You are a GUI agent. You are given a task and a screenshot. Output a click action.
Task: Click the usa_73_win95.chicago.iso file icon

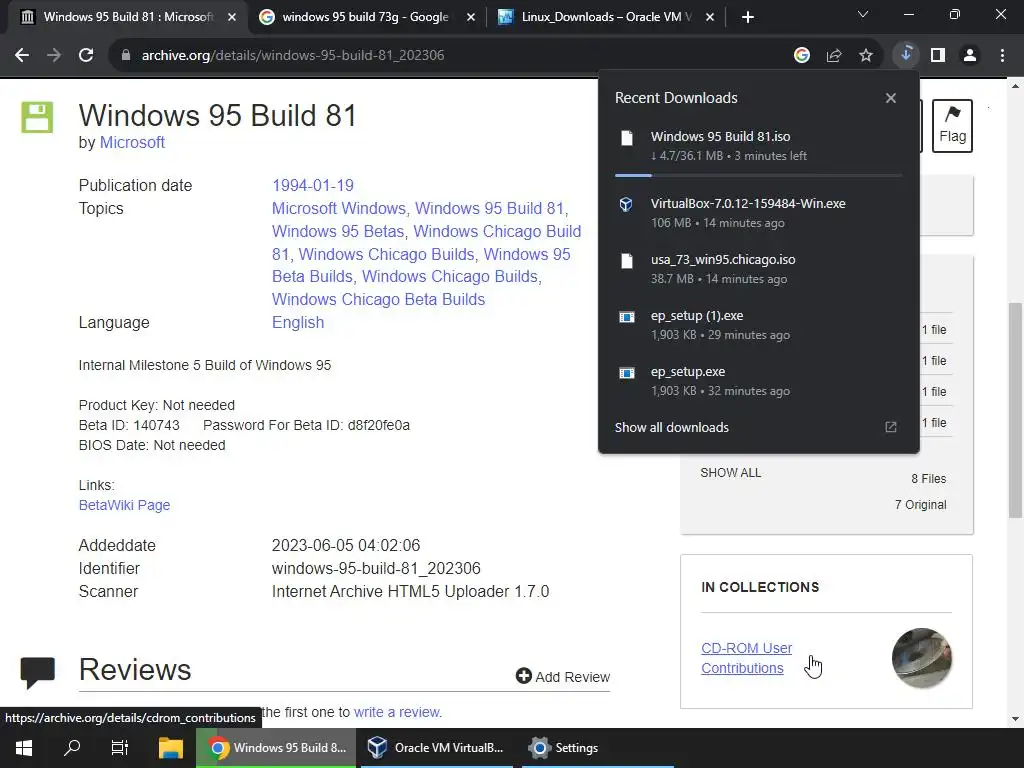click(626, 261)
